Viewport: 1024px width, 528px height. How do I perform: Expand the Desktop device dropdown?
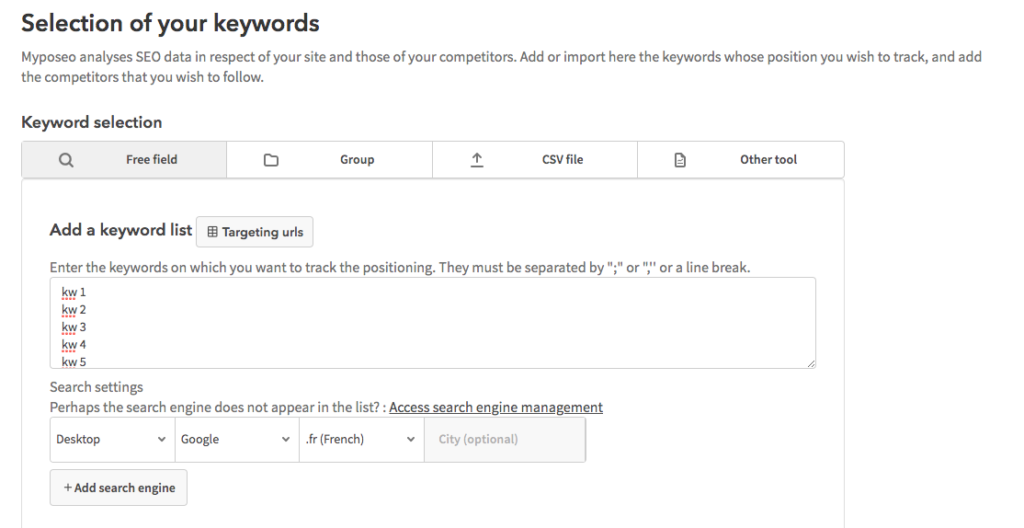click(112, 439)
